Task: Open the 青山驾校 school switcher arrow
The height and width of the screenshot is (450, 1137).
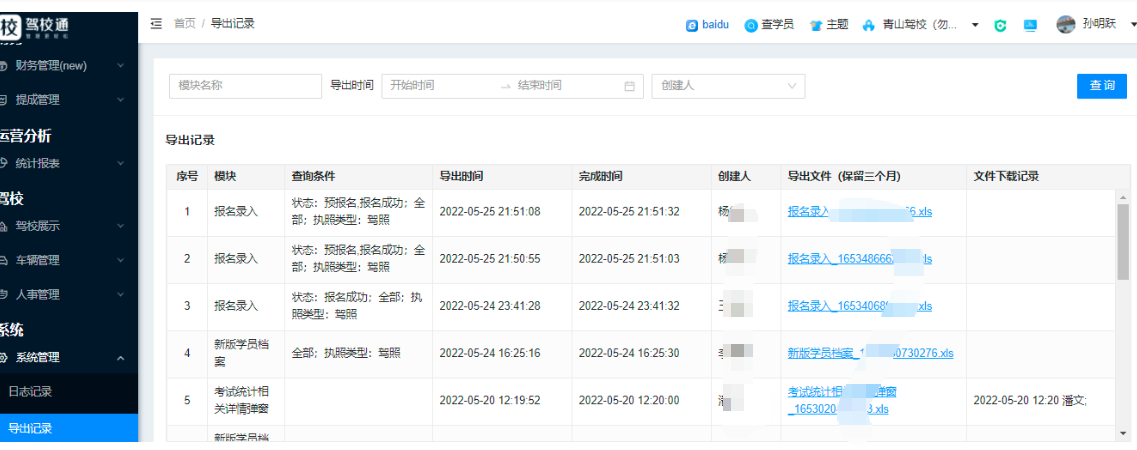Action: (x=975, y=25)
